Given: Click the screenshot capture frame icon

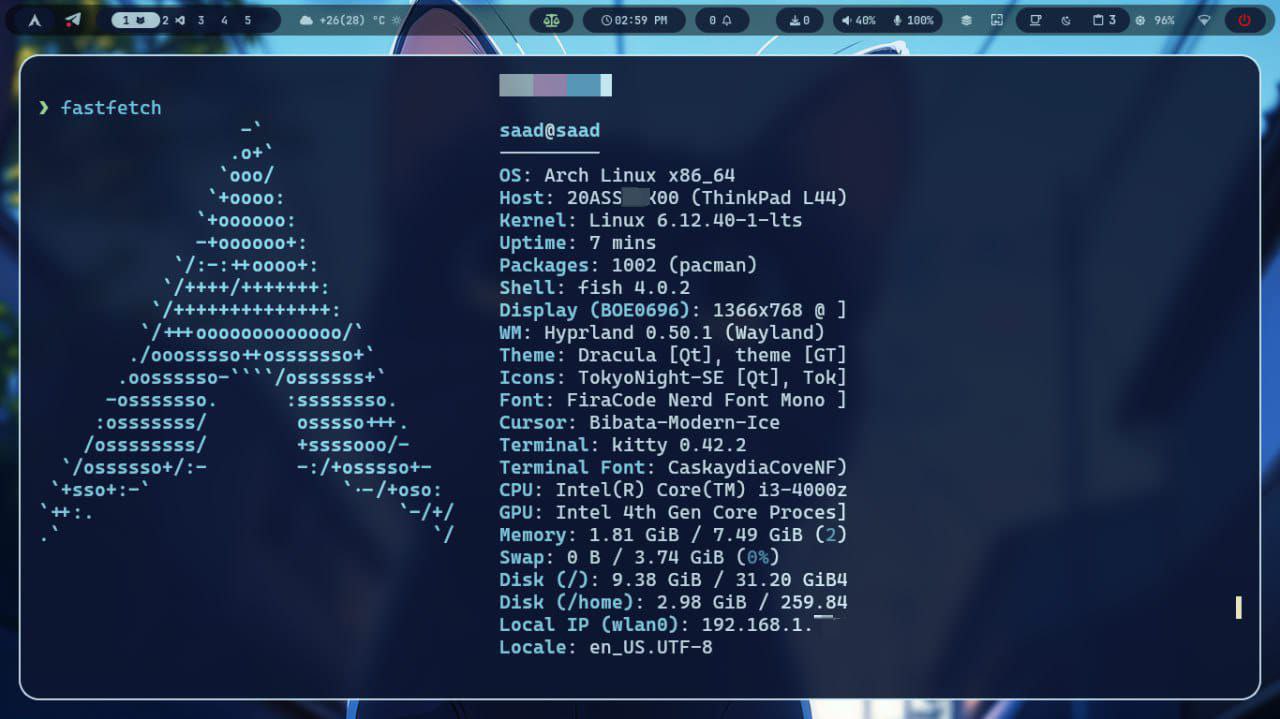Looking at the screenshot, I should pyautogui.click(x=996, y=20).
